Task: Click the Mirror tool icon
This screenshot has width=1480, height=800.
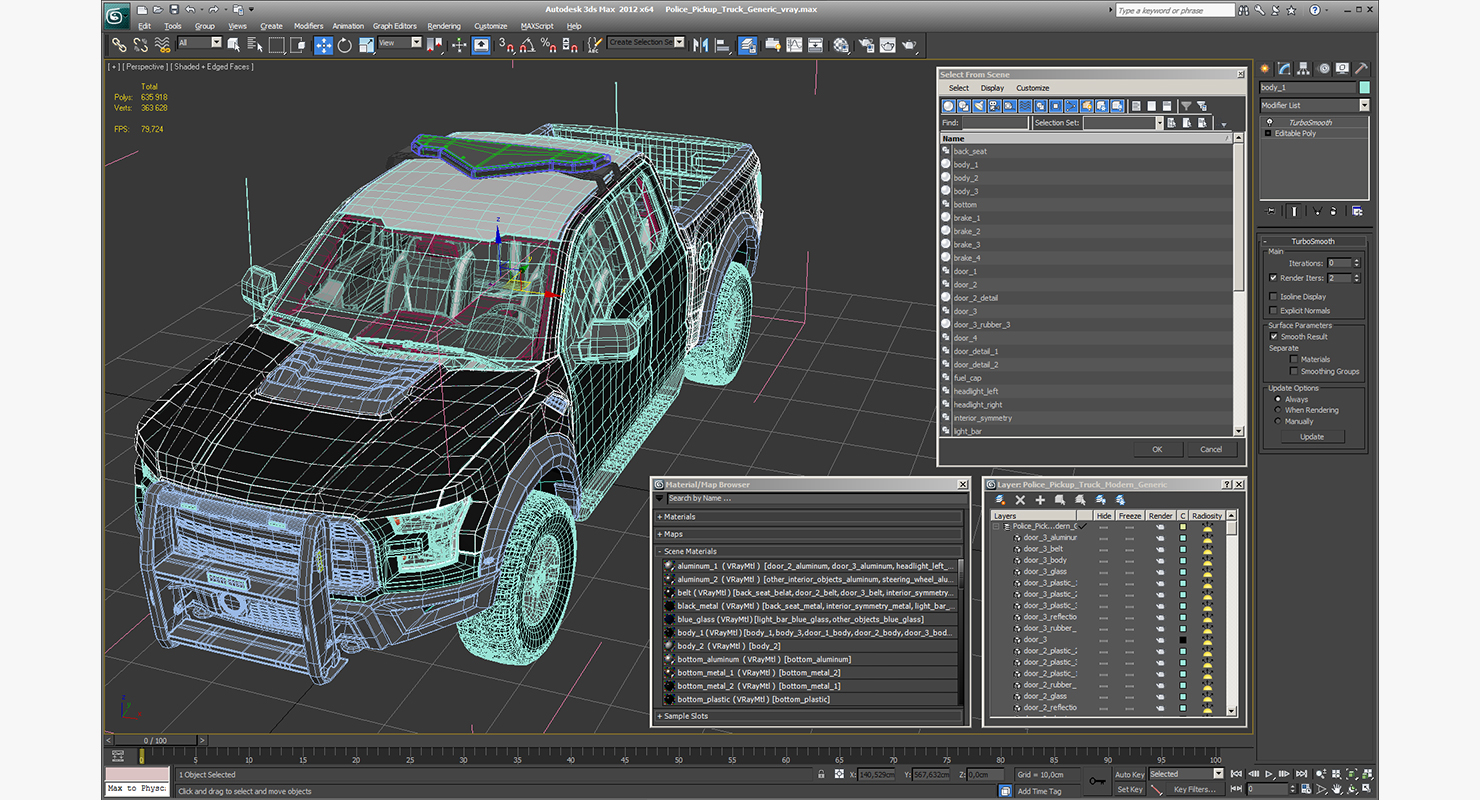Action: tap(700, 45)
